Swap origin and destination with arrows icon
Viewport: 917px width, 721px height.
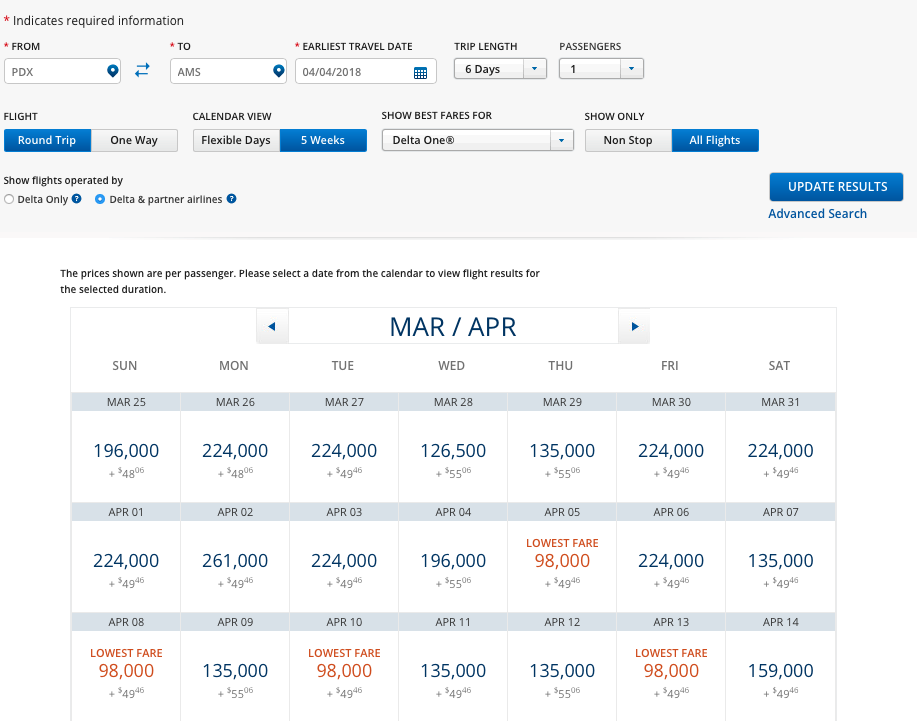click(142, 70)
